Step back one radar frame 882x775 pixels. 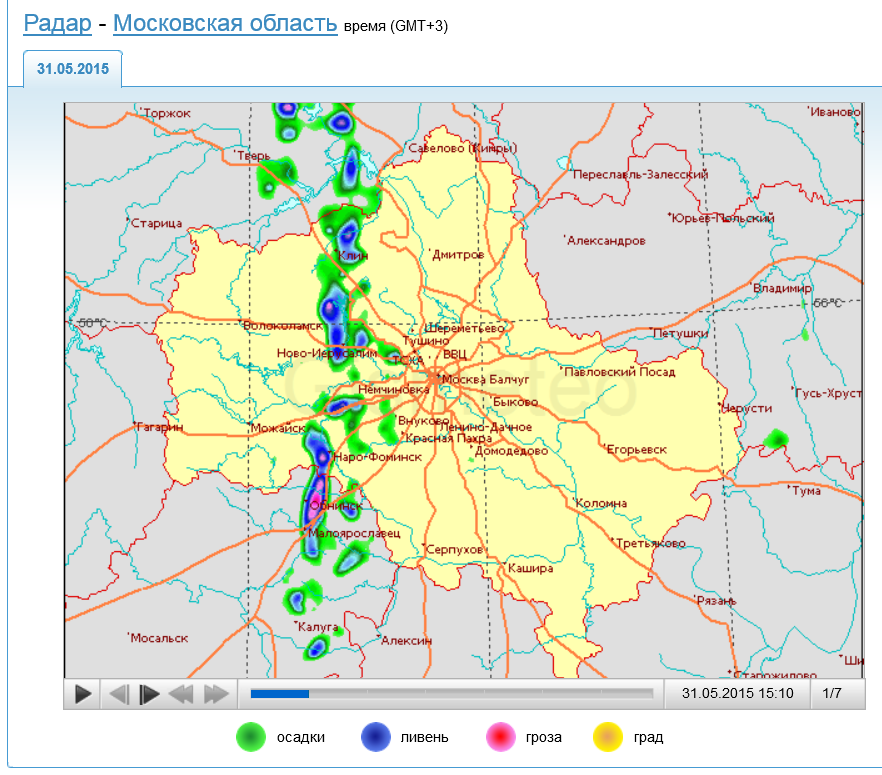pyautogui.click(x=119, y=693)
